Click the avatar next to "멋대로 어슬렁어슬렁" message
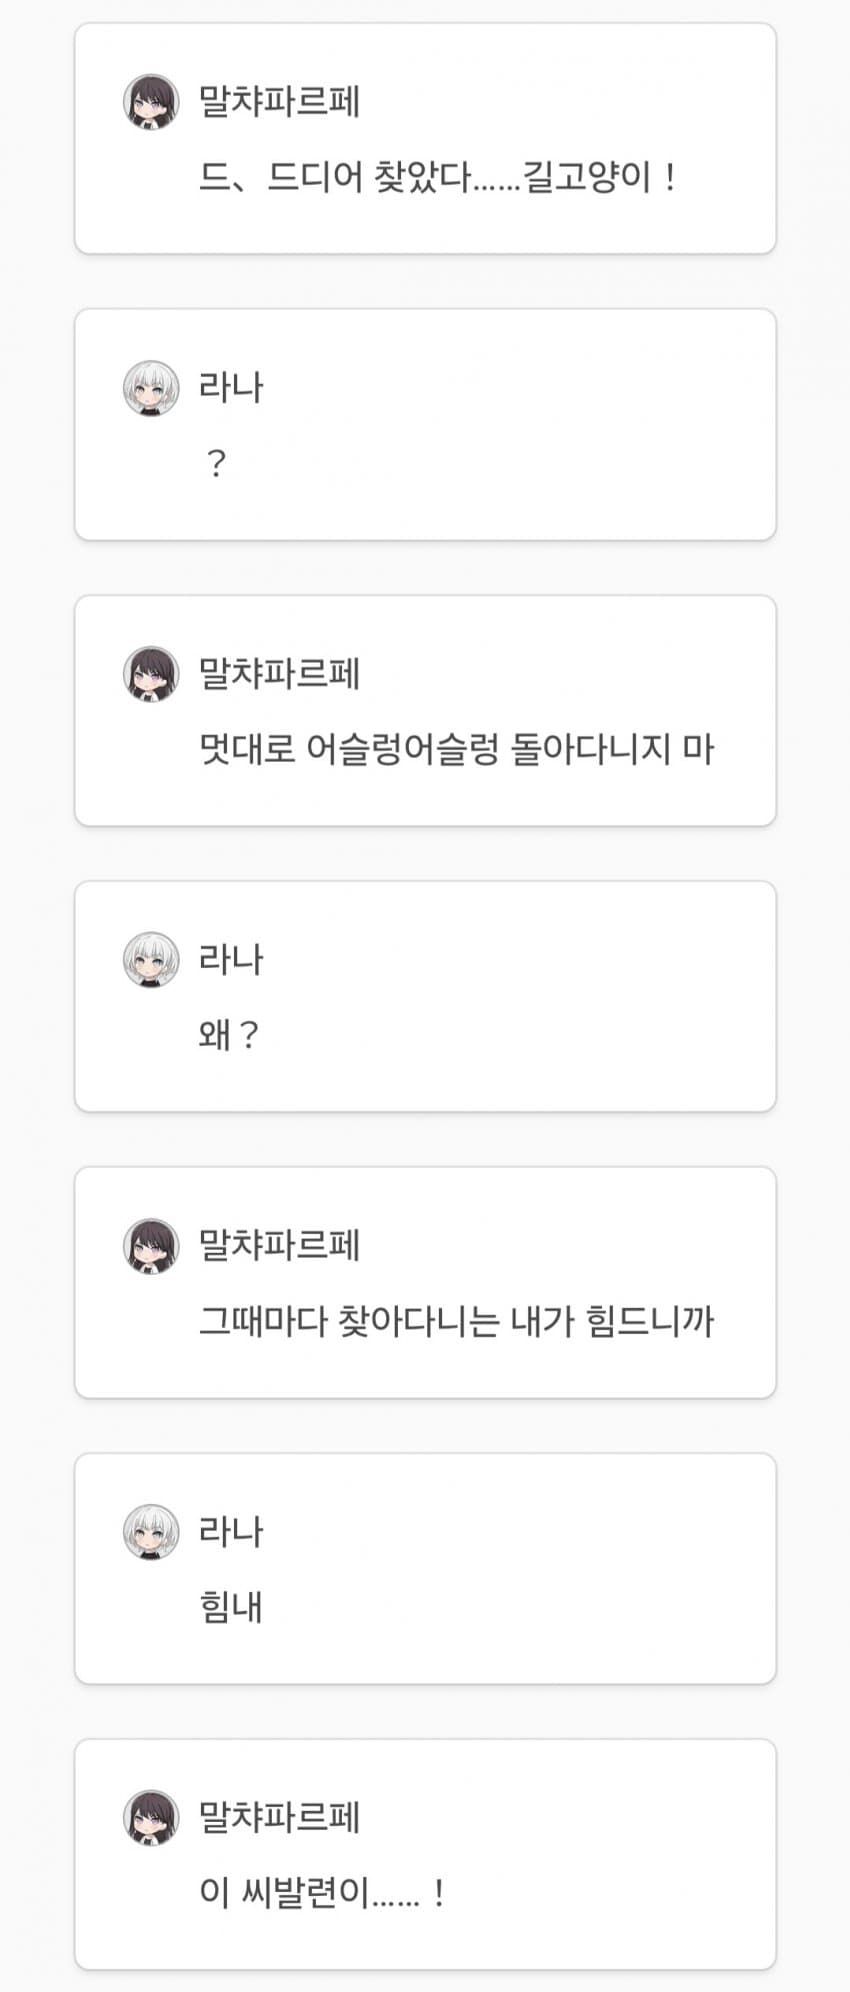The width and height of the screenshot is (850, 1992). point(151,674)
